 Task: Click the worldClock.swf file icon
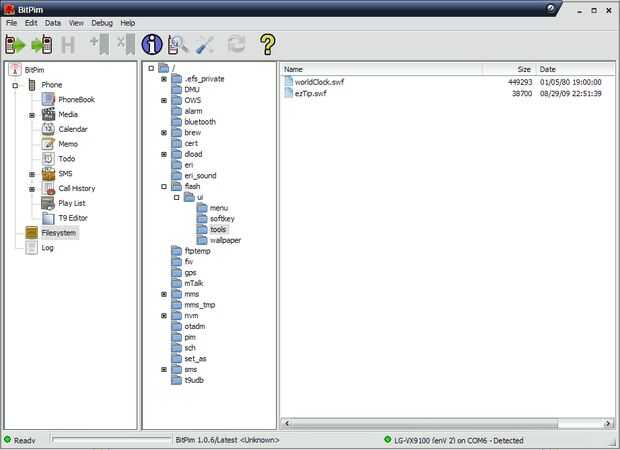coord(289,81)
